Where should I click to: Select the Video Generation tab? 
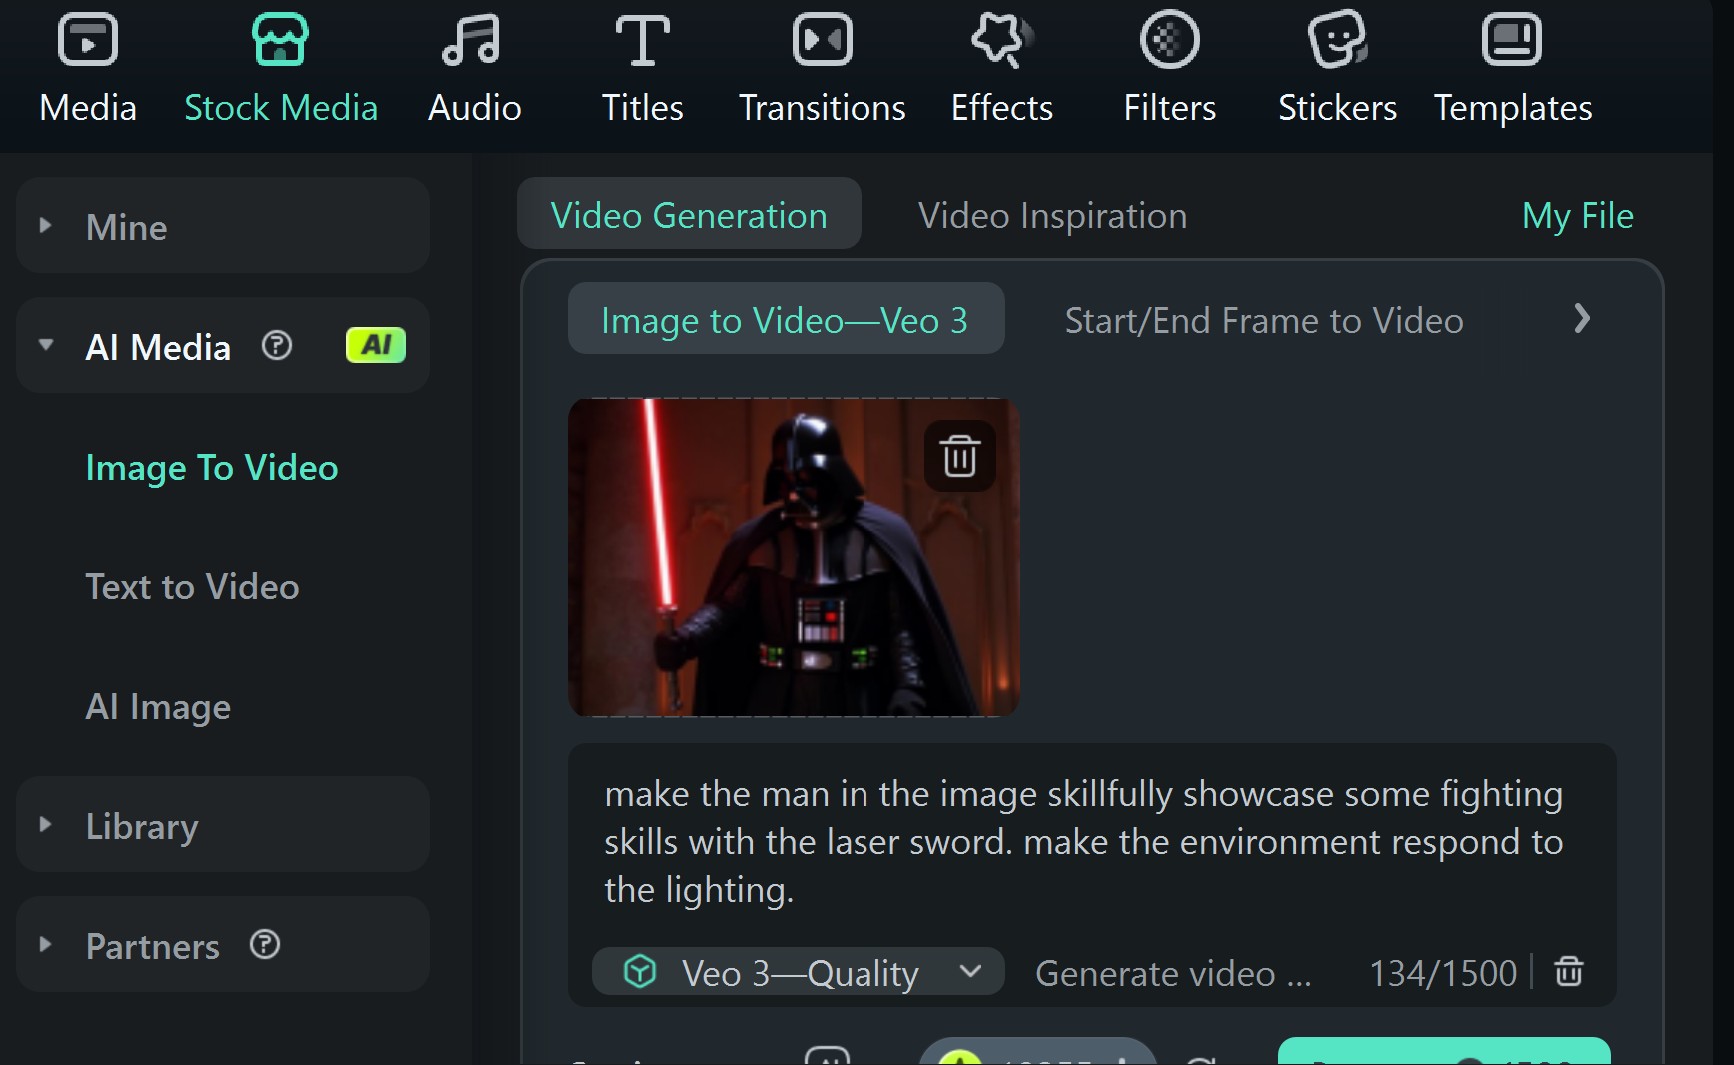click(x=689, y=214)
